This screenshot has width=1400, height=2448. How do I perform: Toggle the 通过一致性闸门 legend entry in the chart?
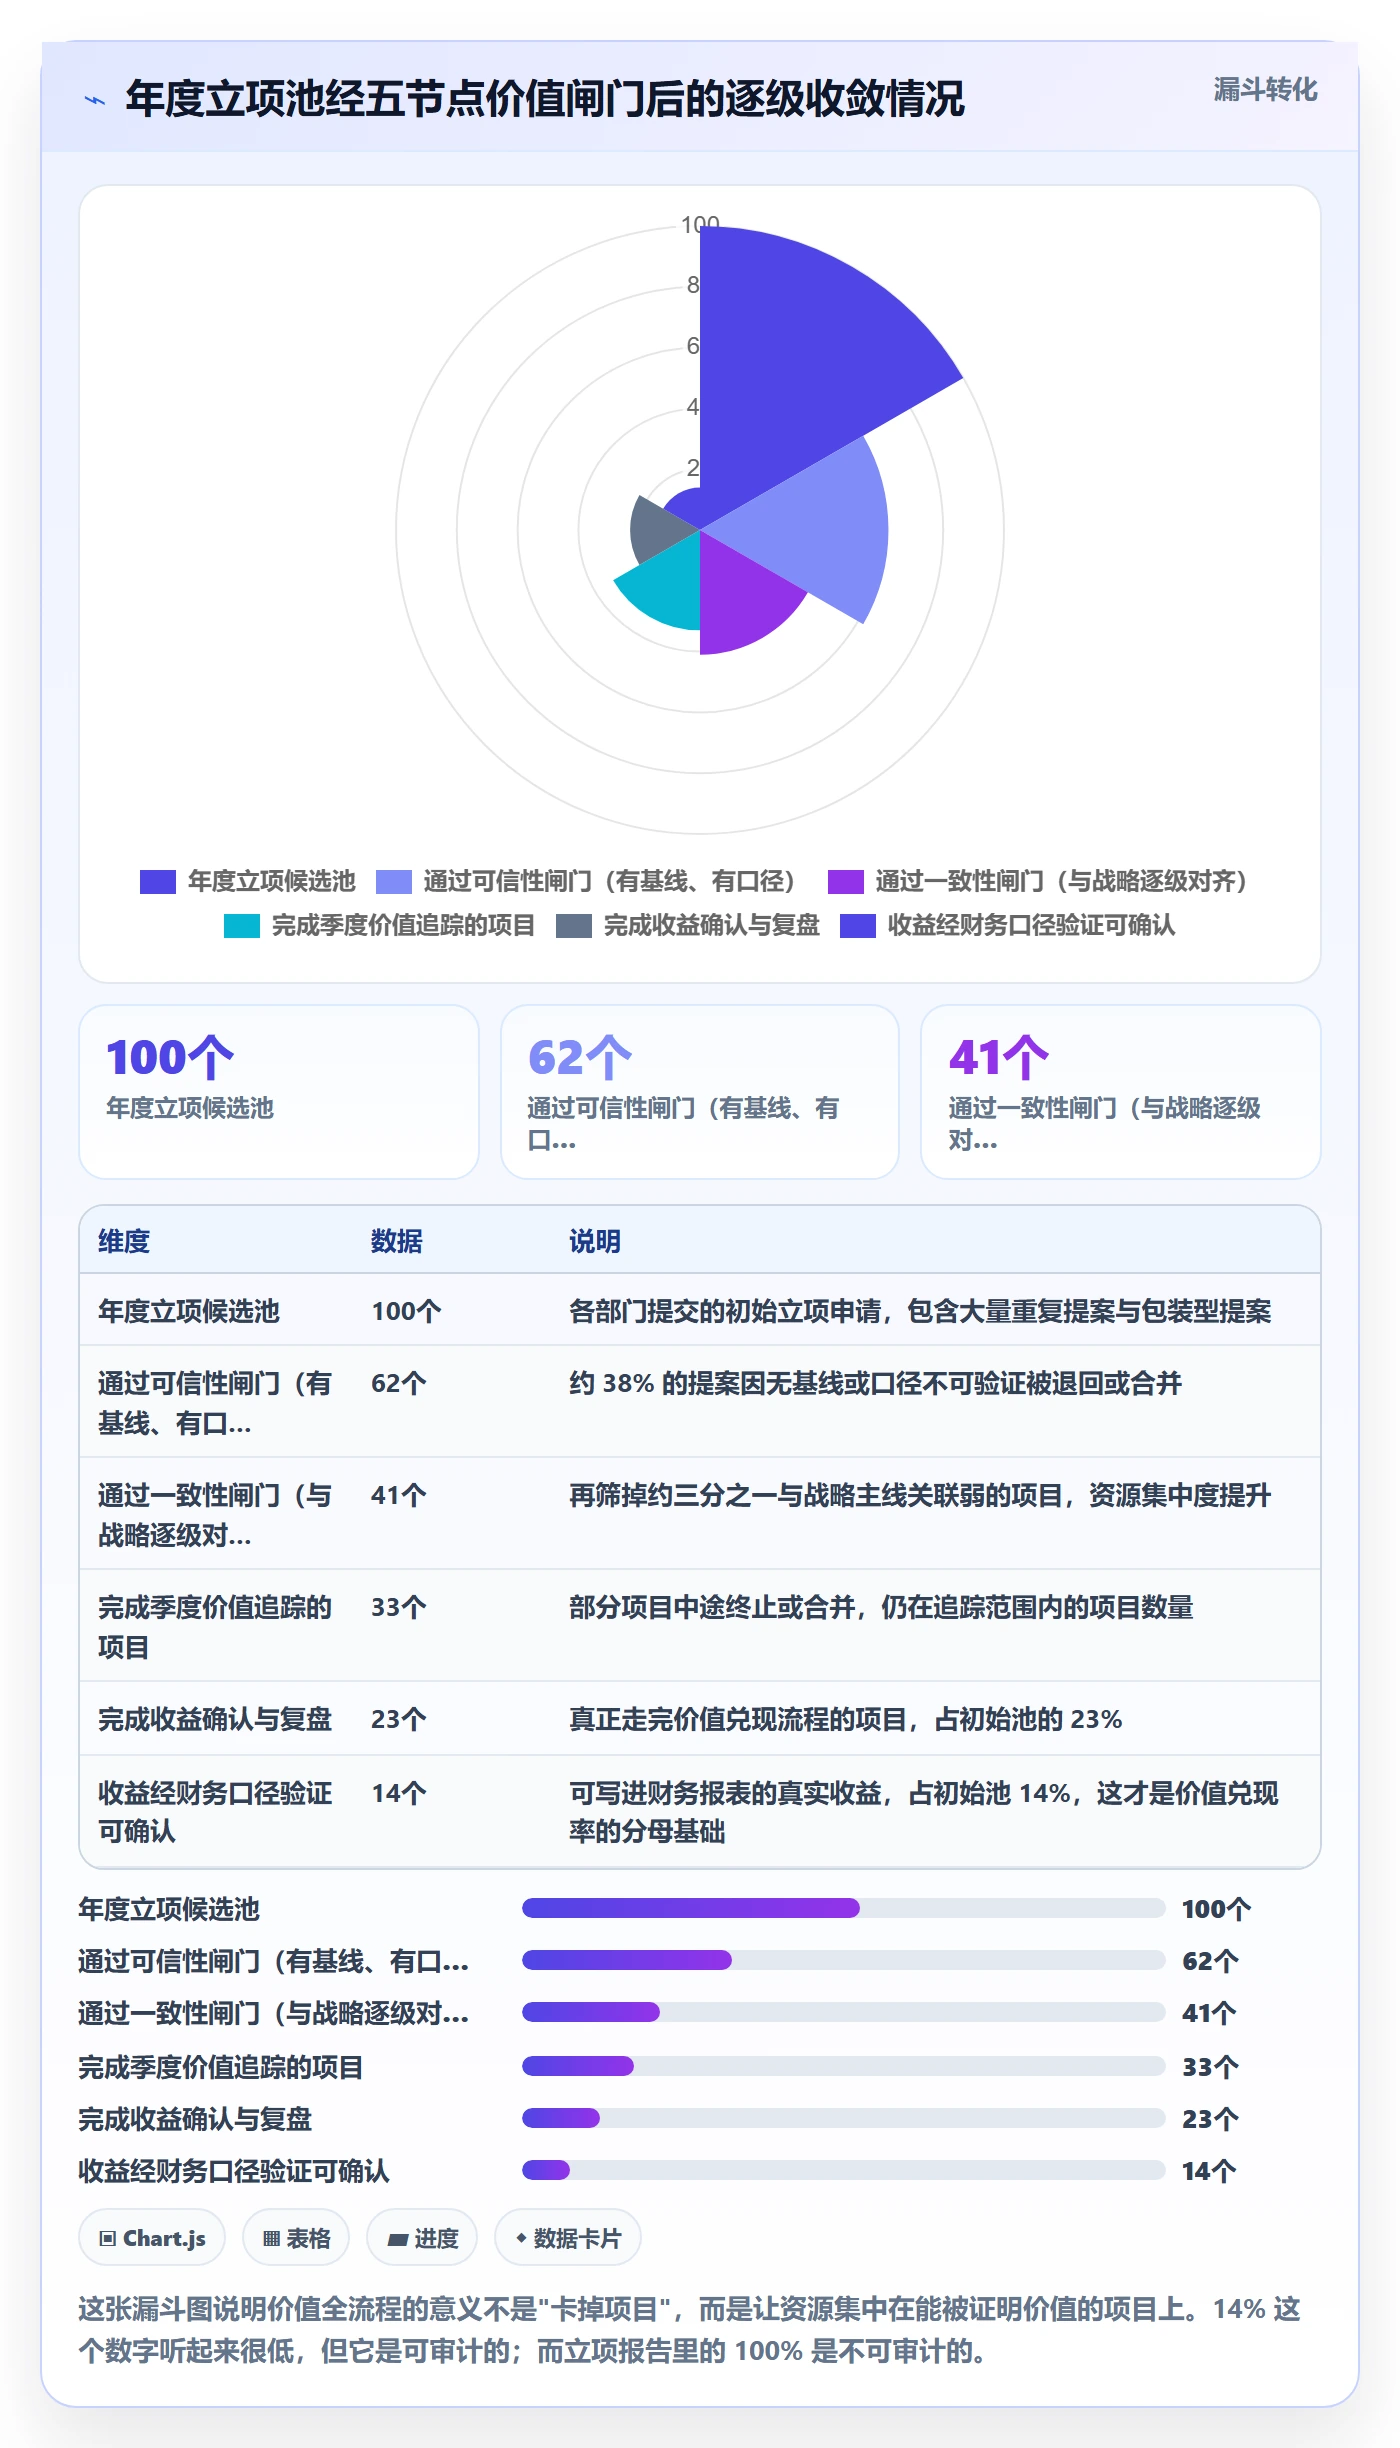point(1038,881)
